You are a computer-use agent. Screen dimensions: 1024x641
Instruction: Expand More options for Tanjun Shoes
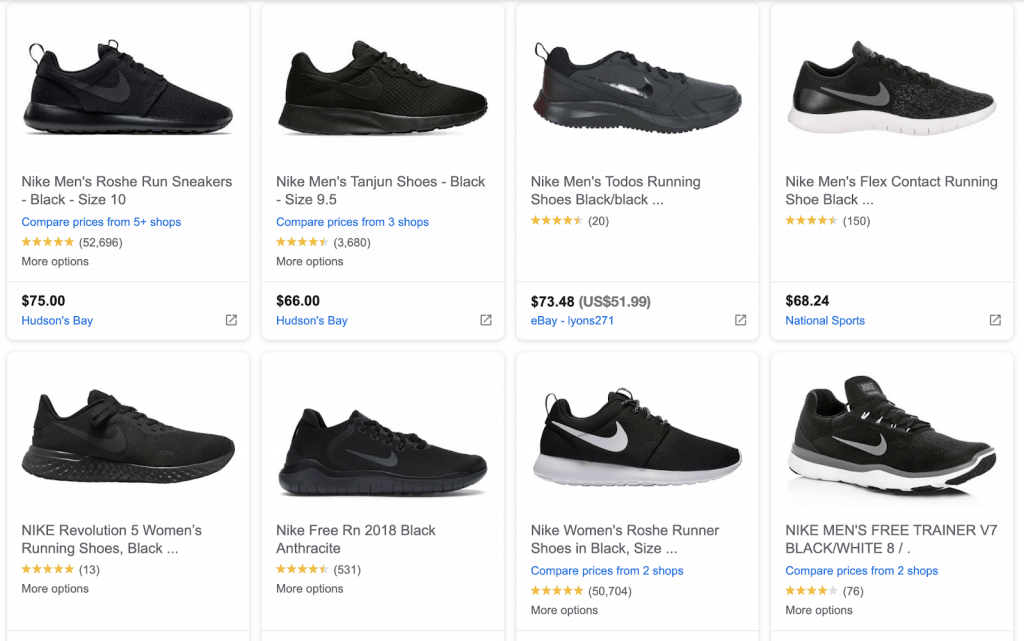310,261
